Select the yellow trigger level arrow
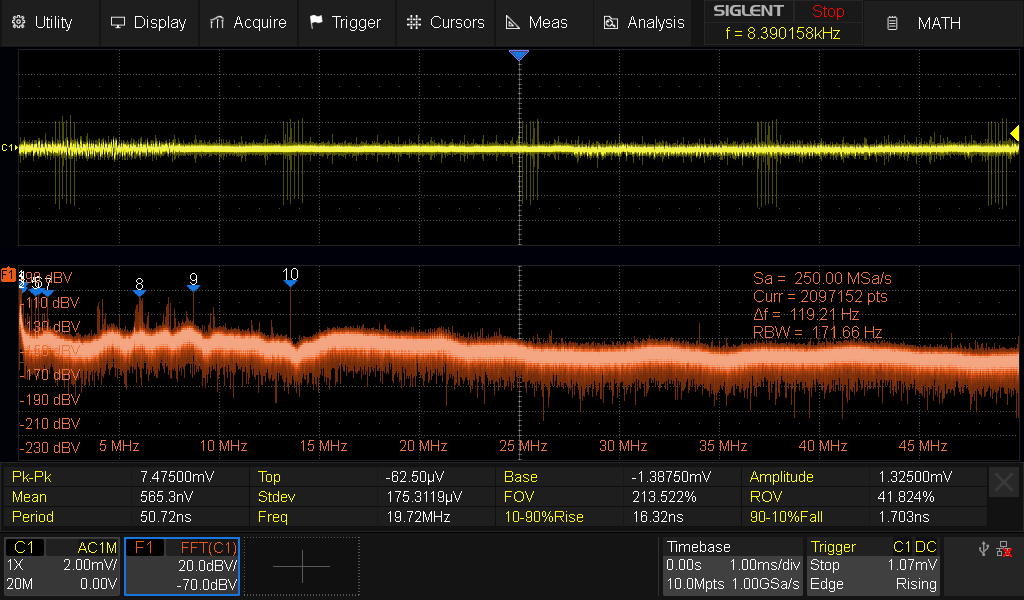This screenshot has width=1024, height=600. point(1016,133)
